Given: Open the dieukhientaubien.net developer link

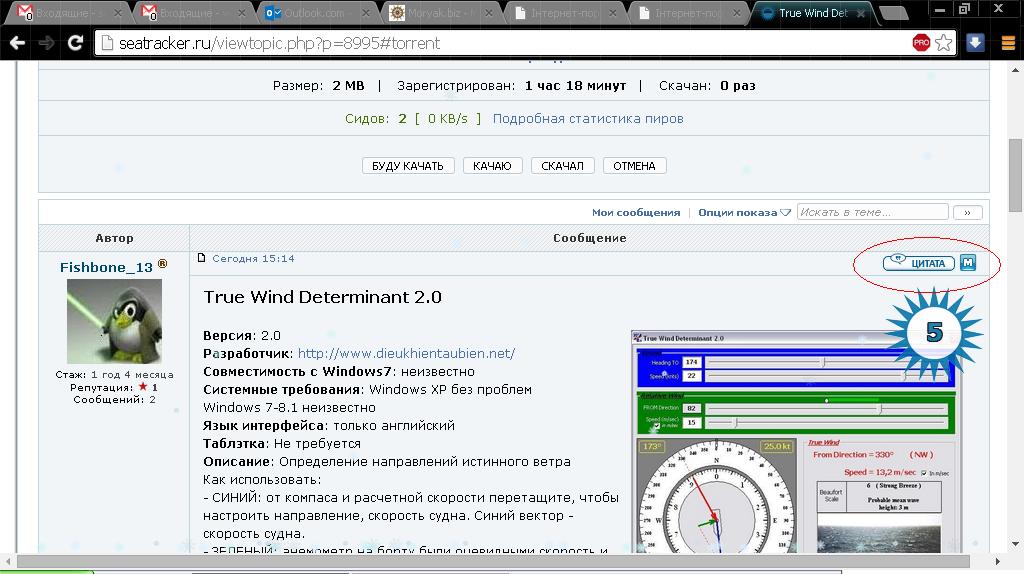Looking at the screenshot, I should [406, 353].
